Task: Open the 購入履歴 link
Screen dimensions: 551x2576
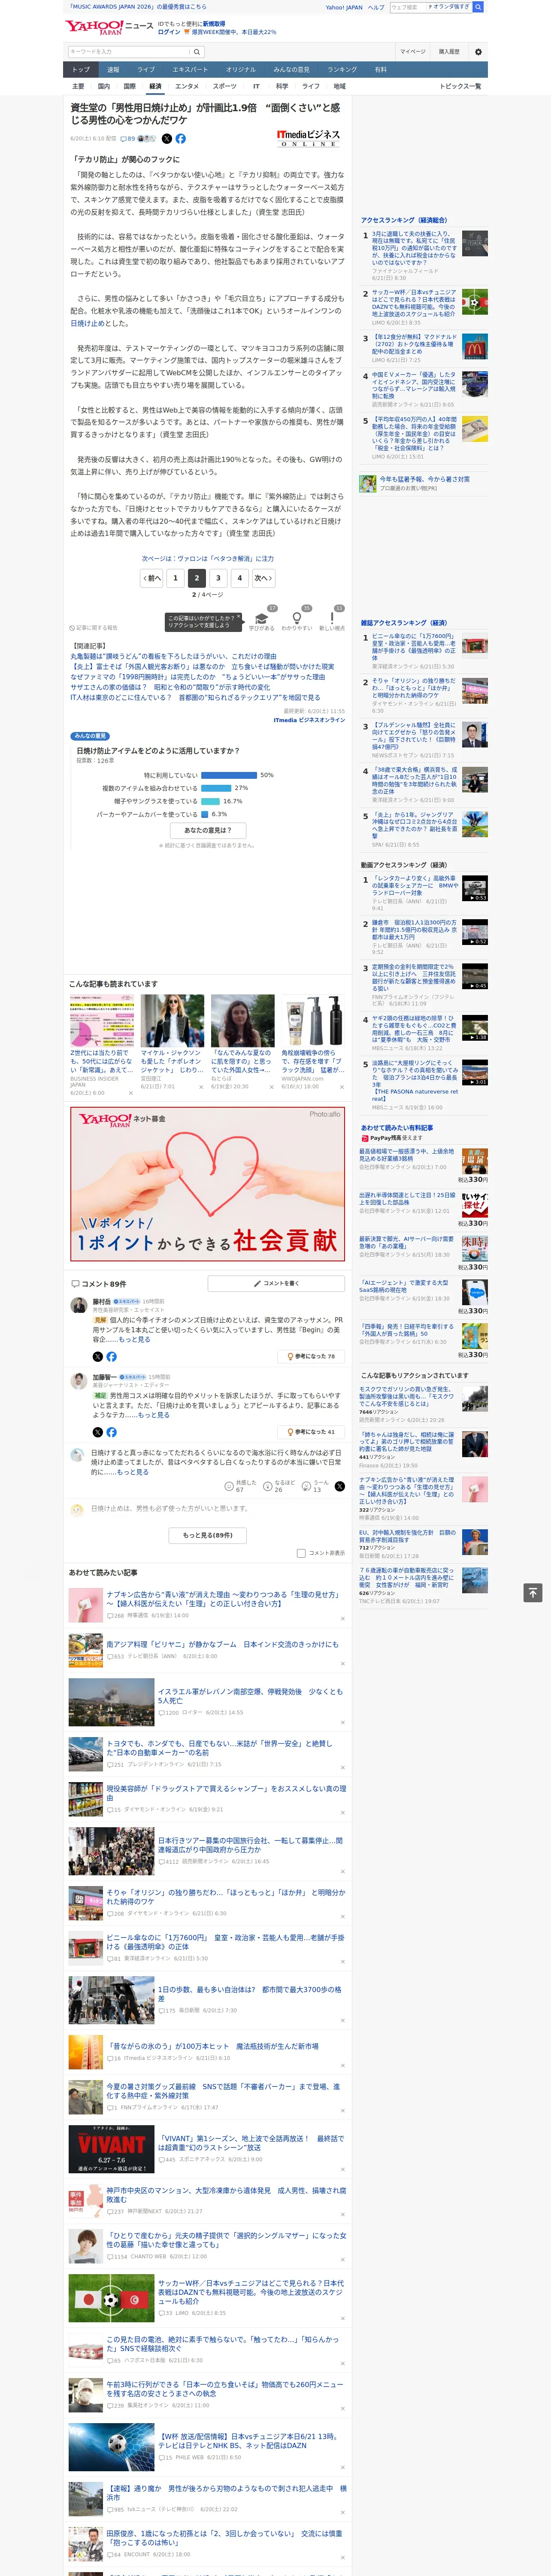Action: tap(449, 52)
